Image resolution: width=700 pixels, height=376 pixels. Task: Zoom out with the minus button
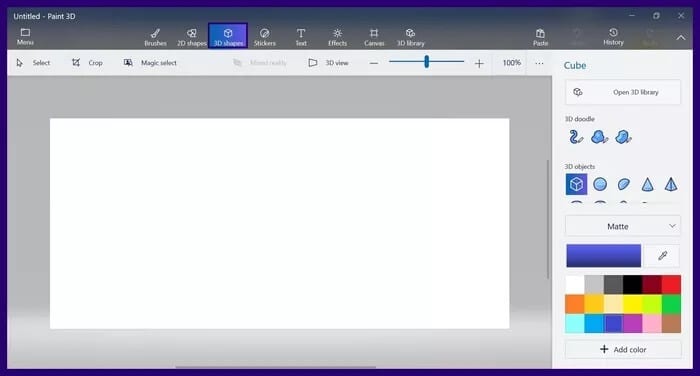374,63
